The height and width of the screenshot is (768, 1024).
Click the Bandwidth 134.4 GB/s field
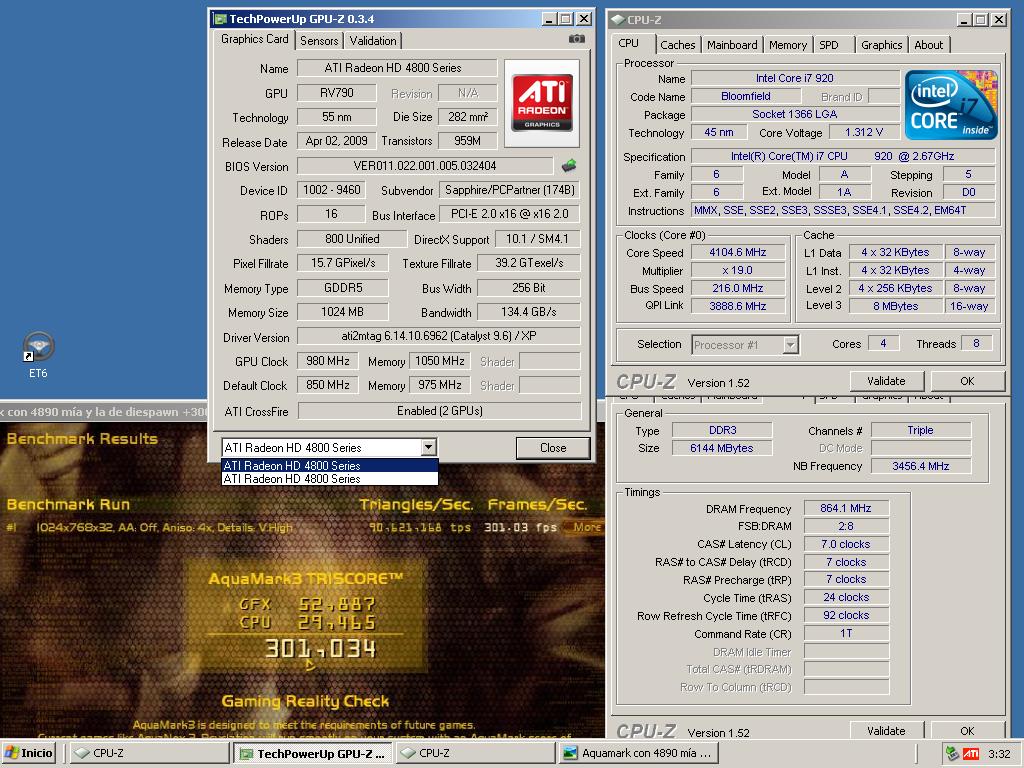coord(528,312)
